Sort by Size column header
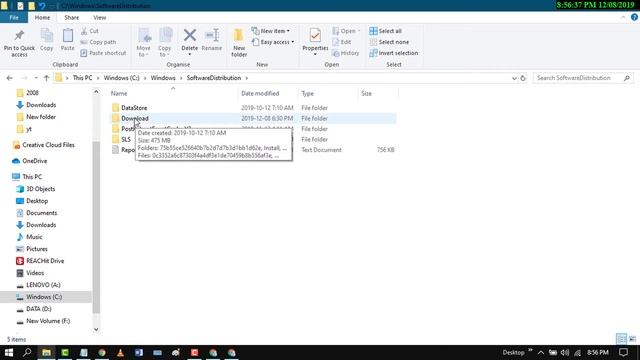The width and height of the screenshot is (640, 360). click(x=367, y=93)
